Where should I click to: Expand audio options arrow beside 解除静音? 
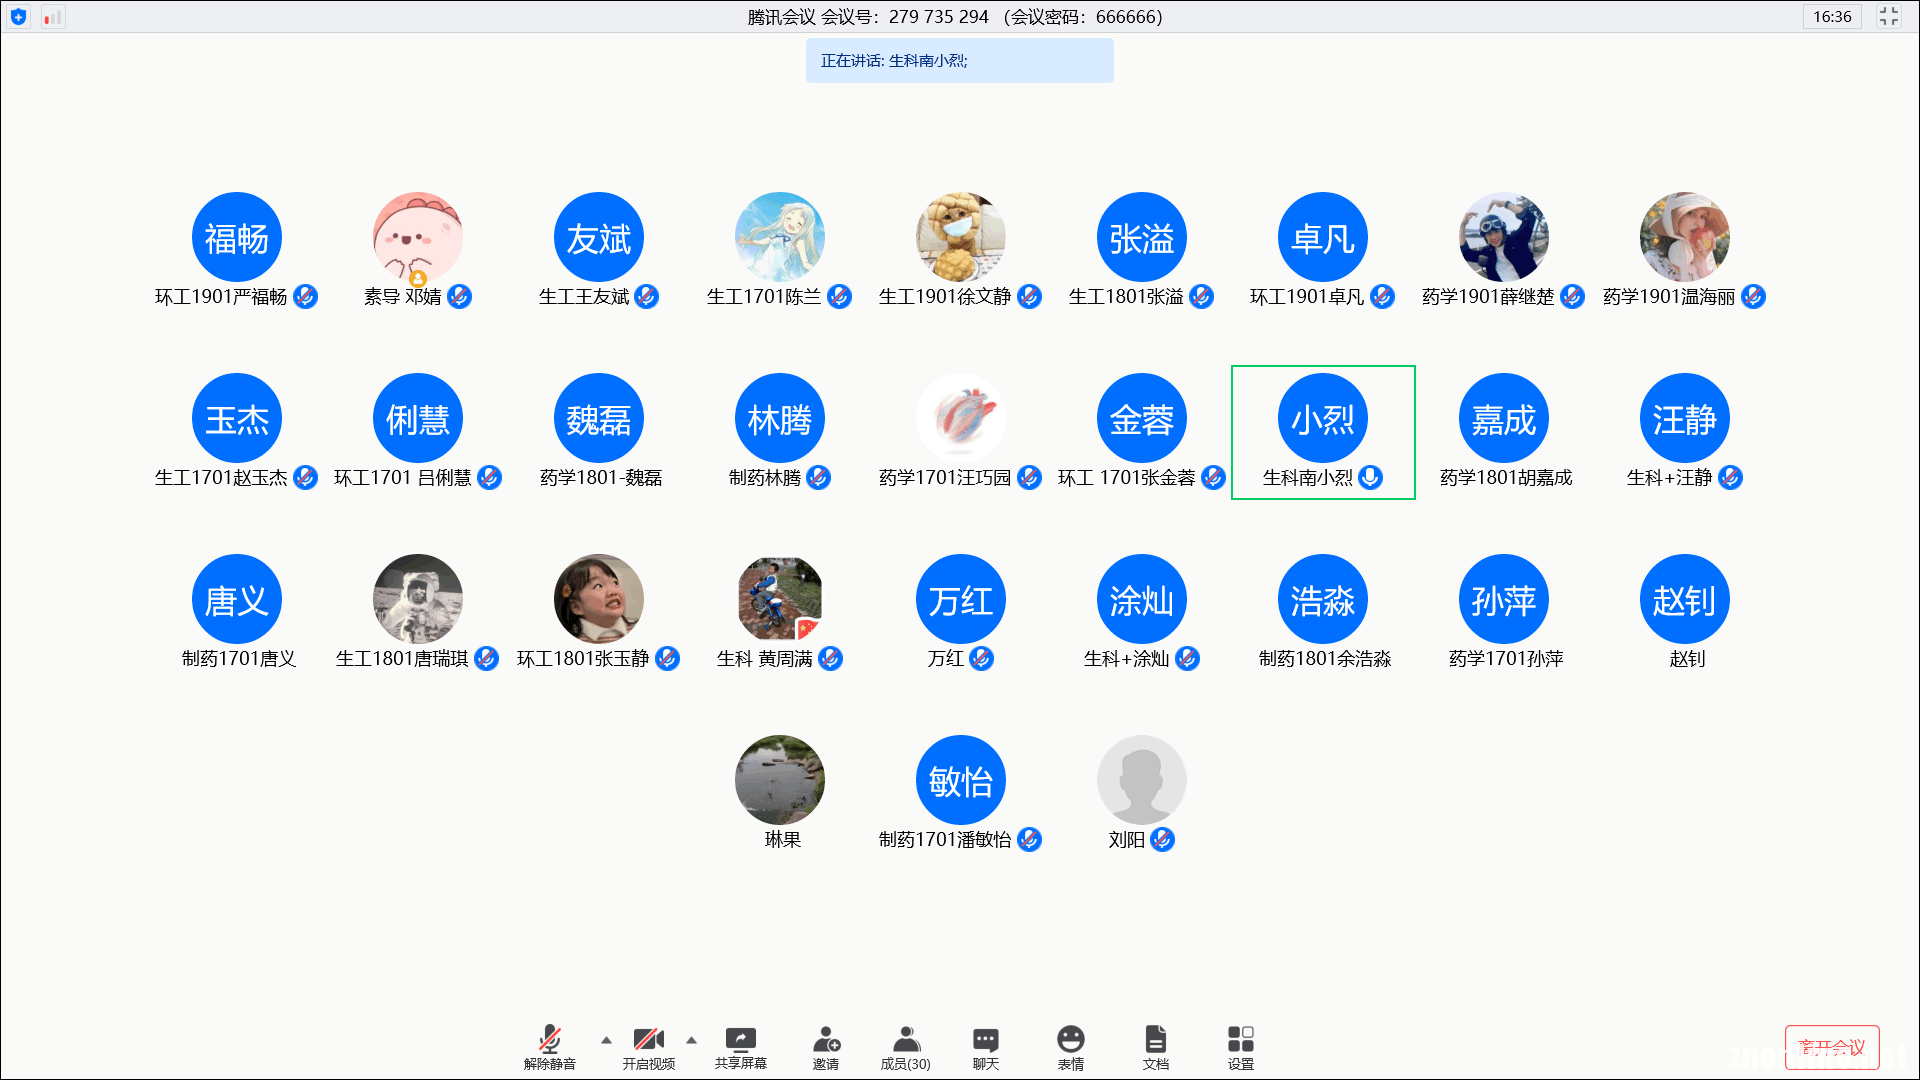point(606,1040)
